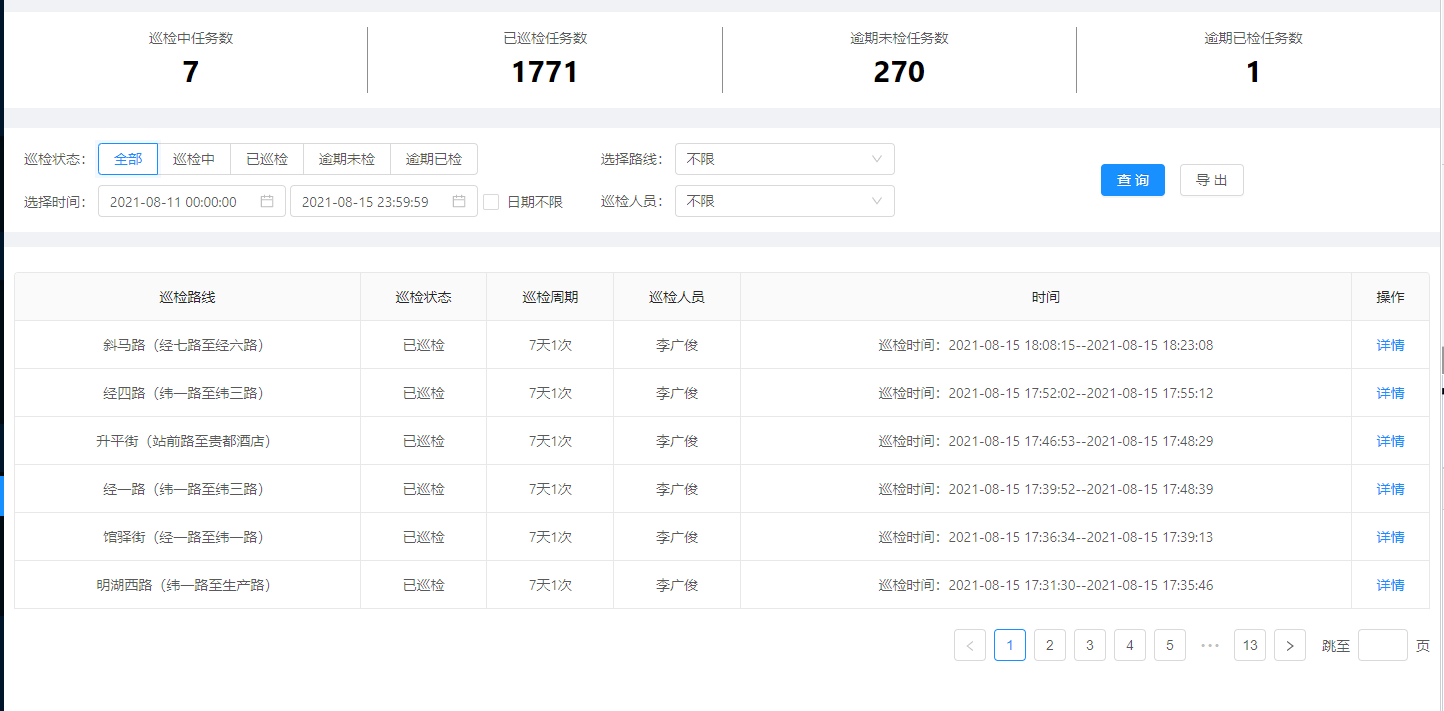Go to page 3 in pagination
Image resolution: width=1444 pixels, height=711 pixels.
1089,645
